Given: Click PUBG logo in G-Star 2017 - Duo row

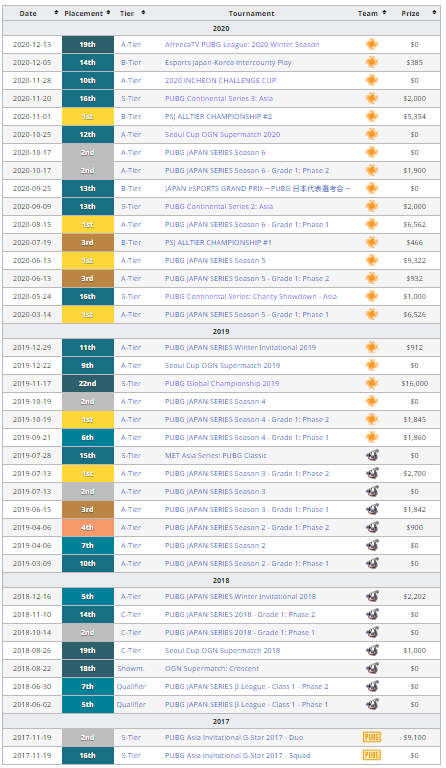Looking at the screenshot, I should tap(372, 737).
